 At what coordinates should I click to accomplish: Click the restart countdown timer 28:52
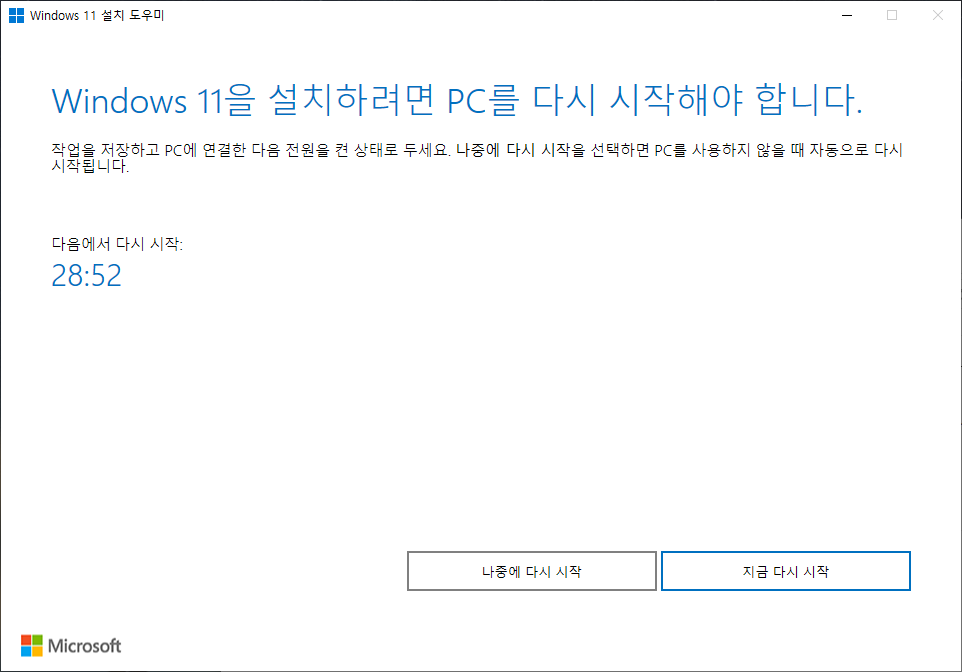click(87, 276)
